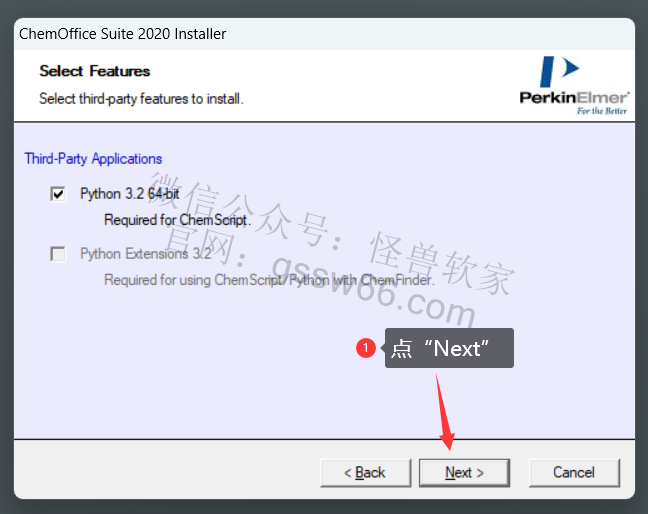Go back with the Back button
Viewport: 648px width, 514px height.
(x=365, y=473)
